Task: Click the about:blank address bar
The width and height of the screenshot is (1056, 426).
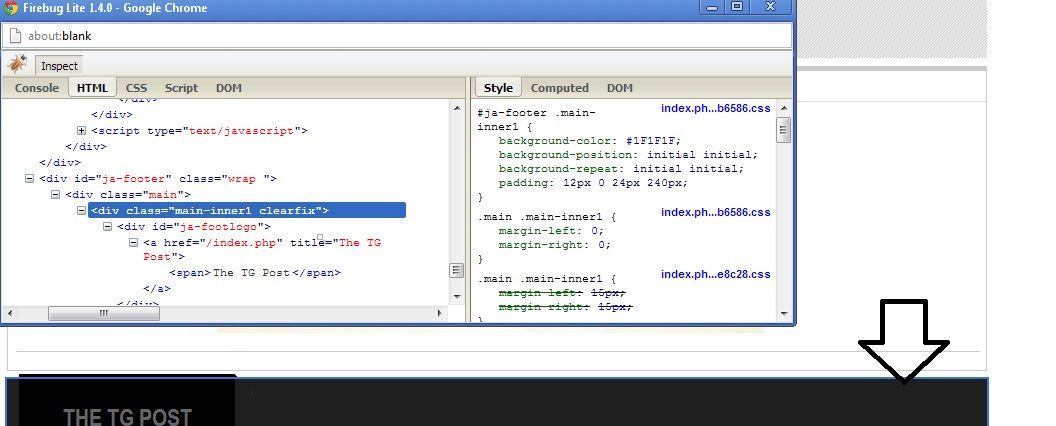Action: point(397,36)
